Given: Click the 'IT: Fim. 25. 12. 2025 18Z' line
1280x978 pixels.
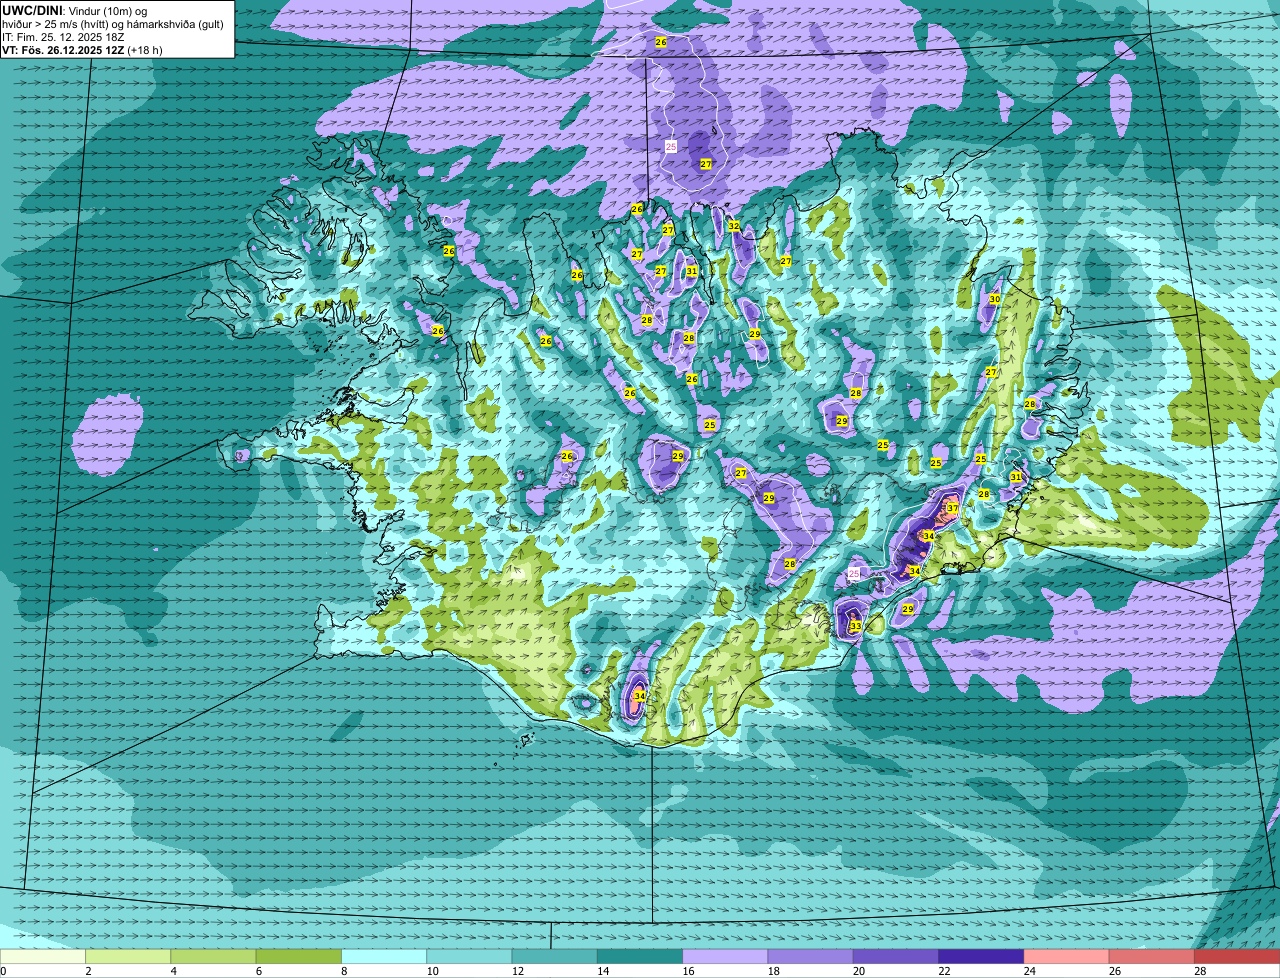Looking at the screenshot, I should pos(63,36).
